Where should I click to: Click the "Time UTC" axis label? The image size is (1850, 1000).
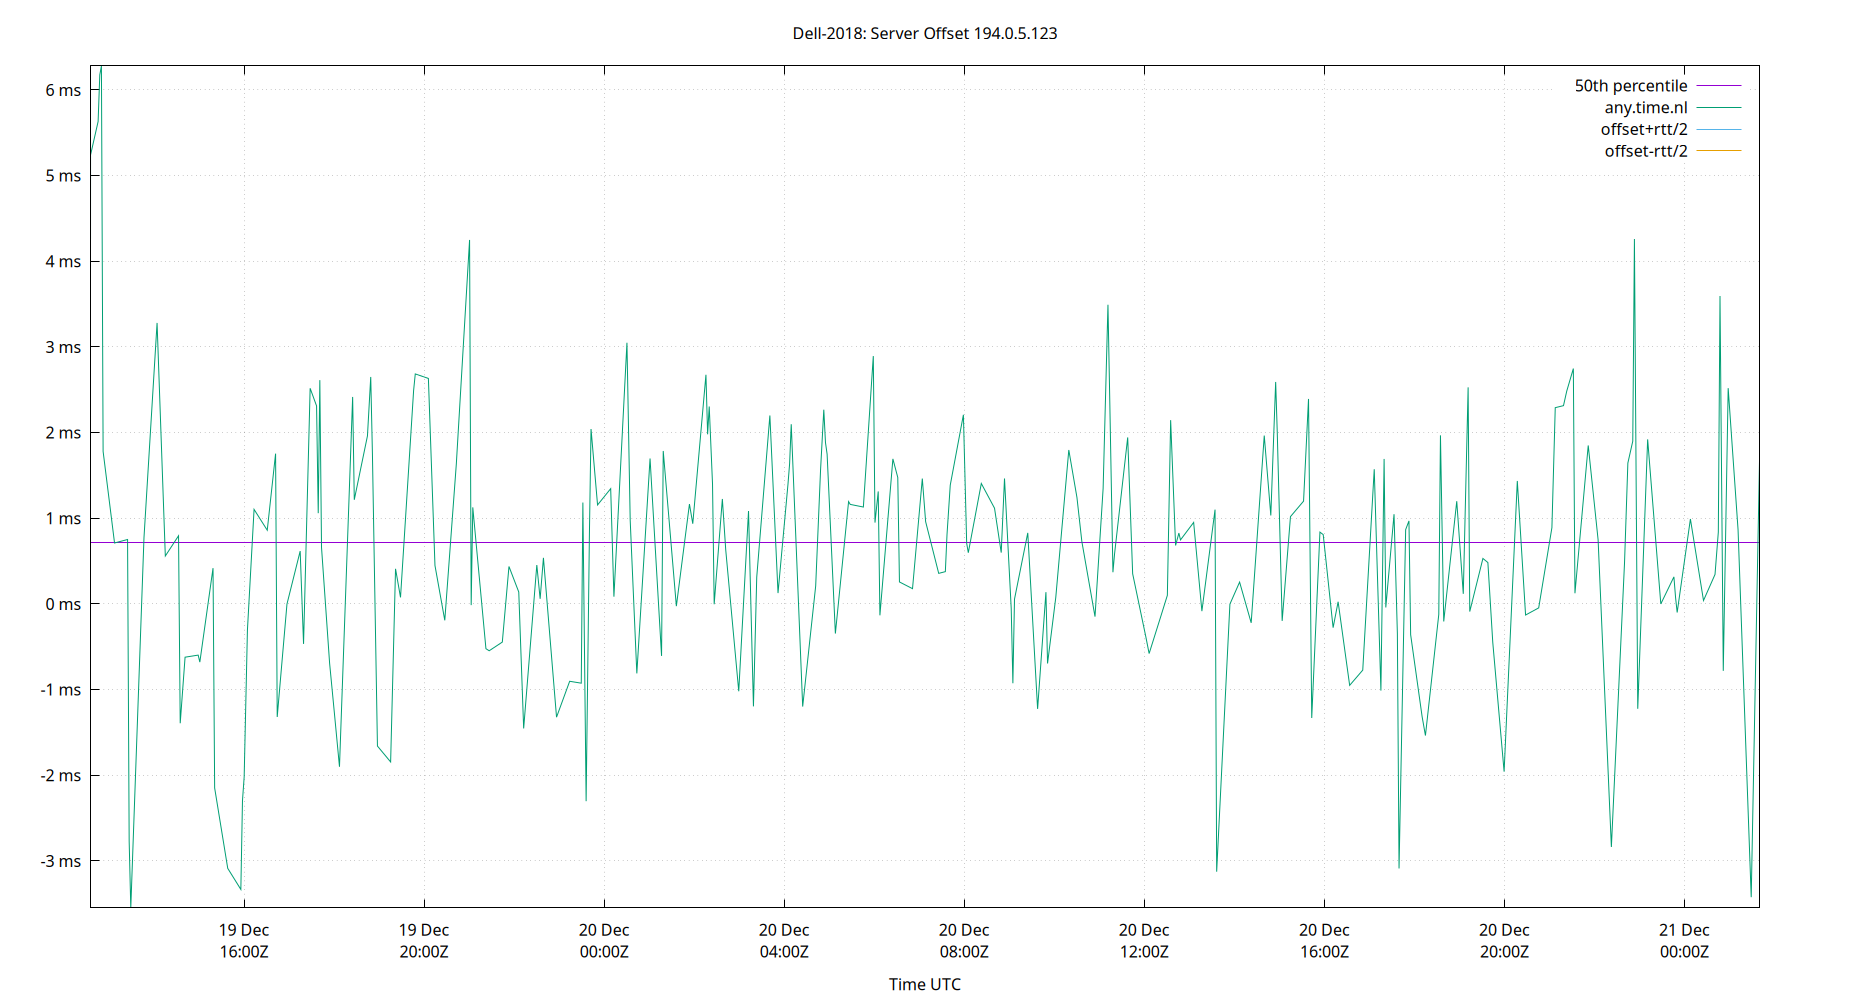coord(925,984)
